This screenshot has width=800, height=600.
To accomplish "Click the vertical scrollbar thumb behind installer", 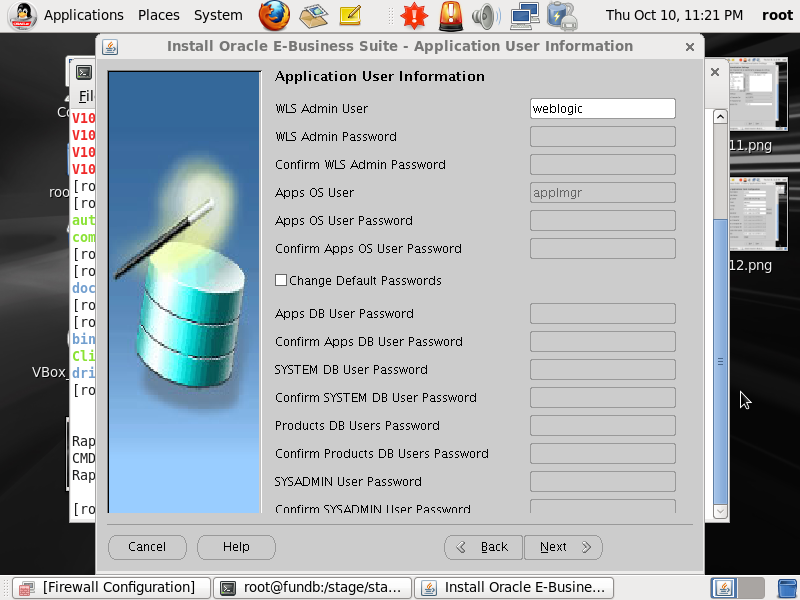I will [x=720, y=362].
